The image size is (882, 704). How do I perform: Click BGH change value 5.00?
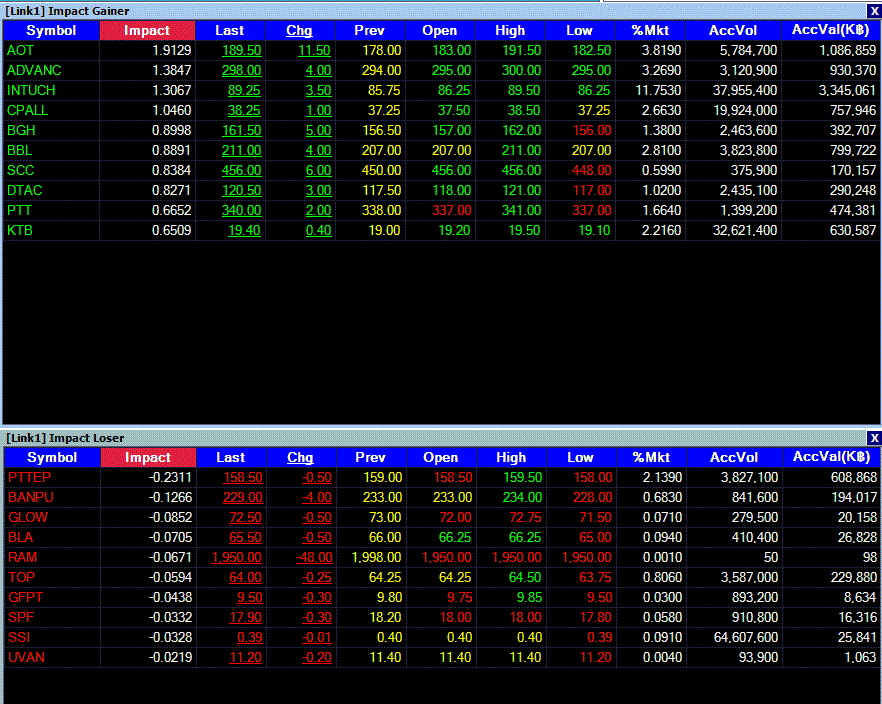[x=318, y=130]
